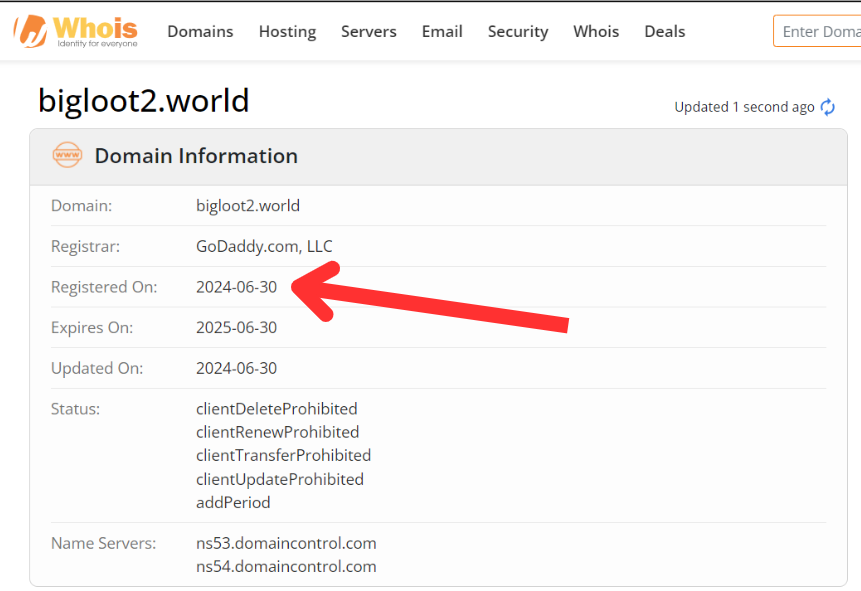Click the ns54.domaincontrol.com name server
The width and height of the screenshot is (861, 591).
[286, 566]
